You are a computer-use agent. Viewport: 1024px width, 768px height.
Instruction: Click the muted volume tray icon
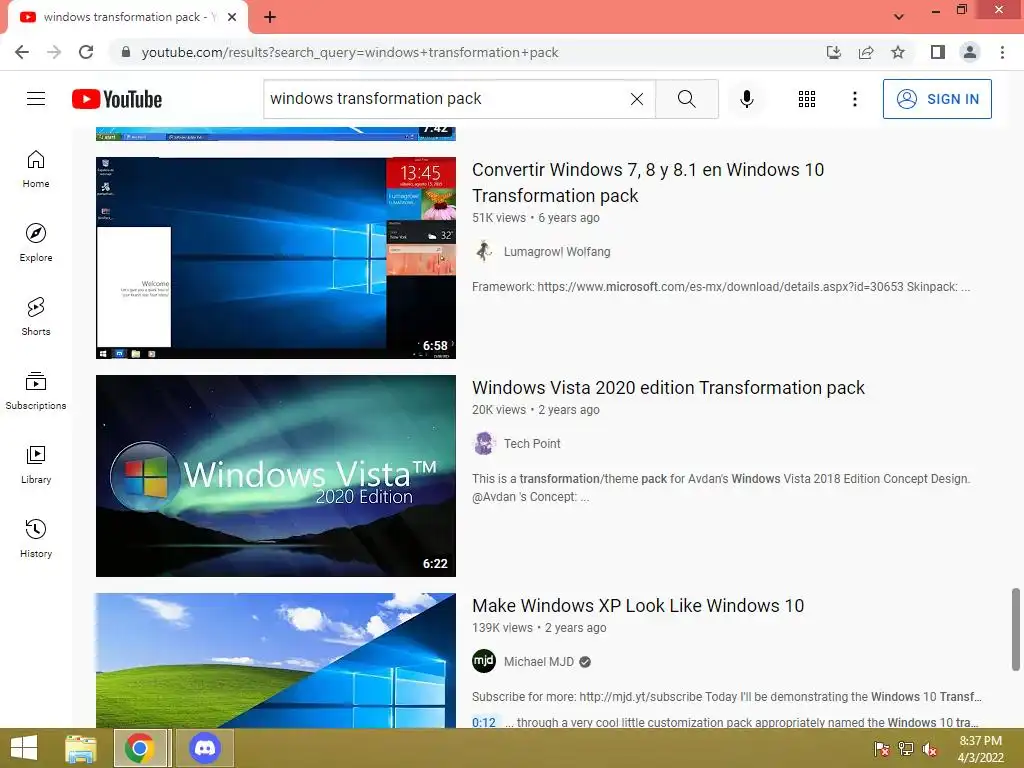coord(930,748)
